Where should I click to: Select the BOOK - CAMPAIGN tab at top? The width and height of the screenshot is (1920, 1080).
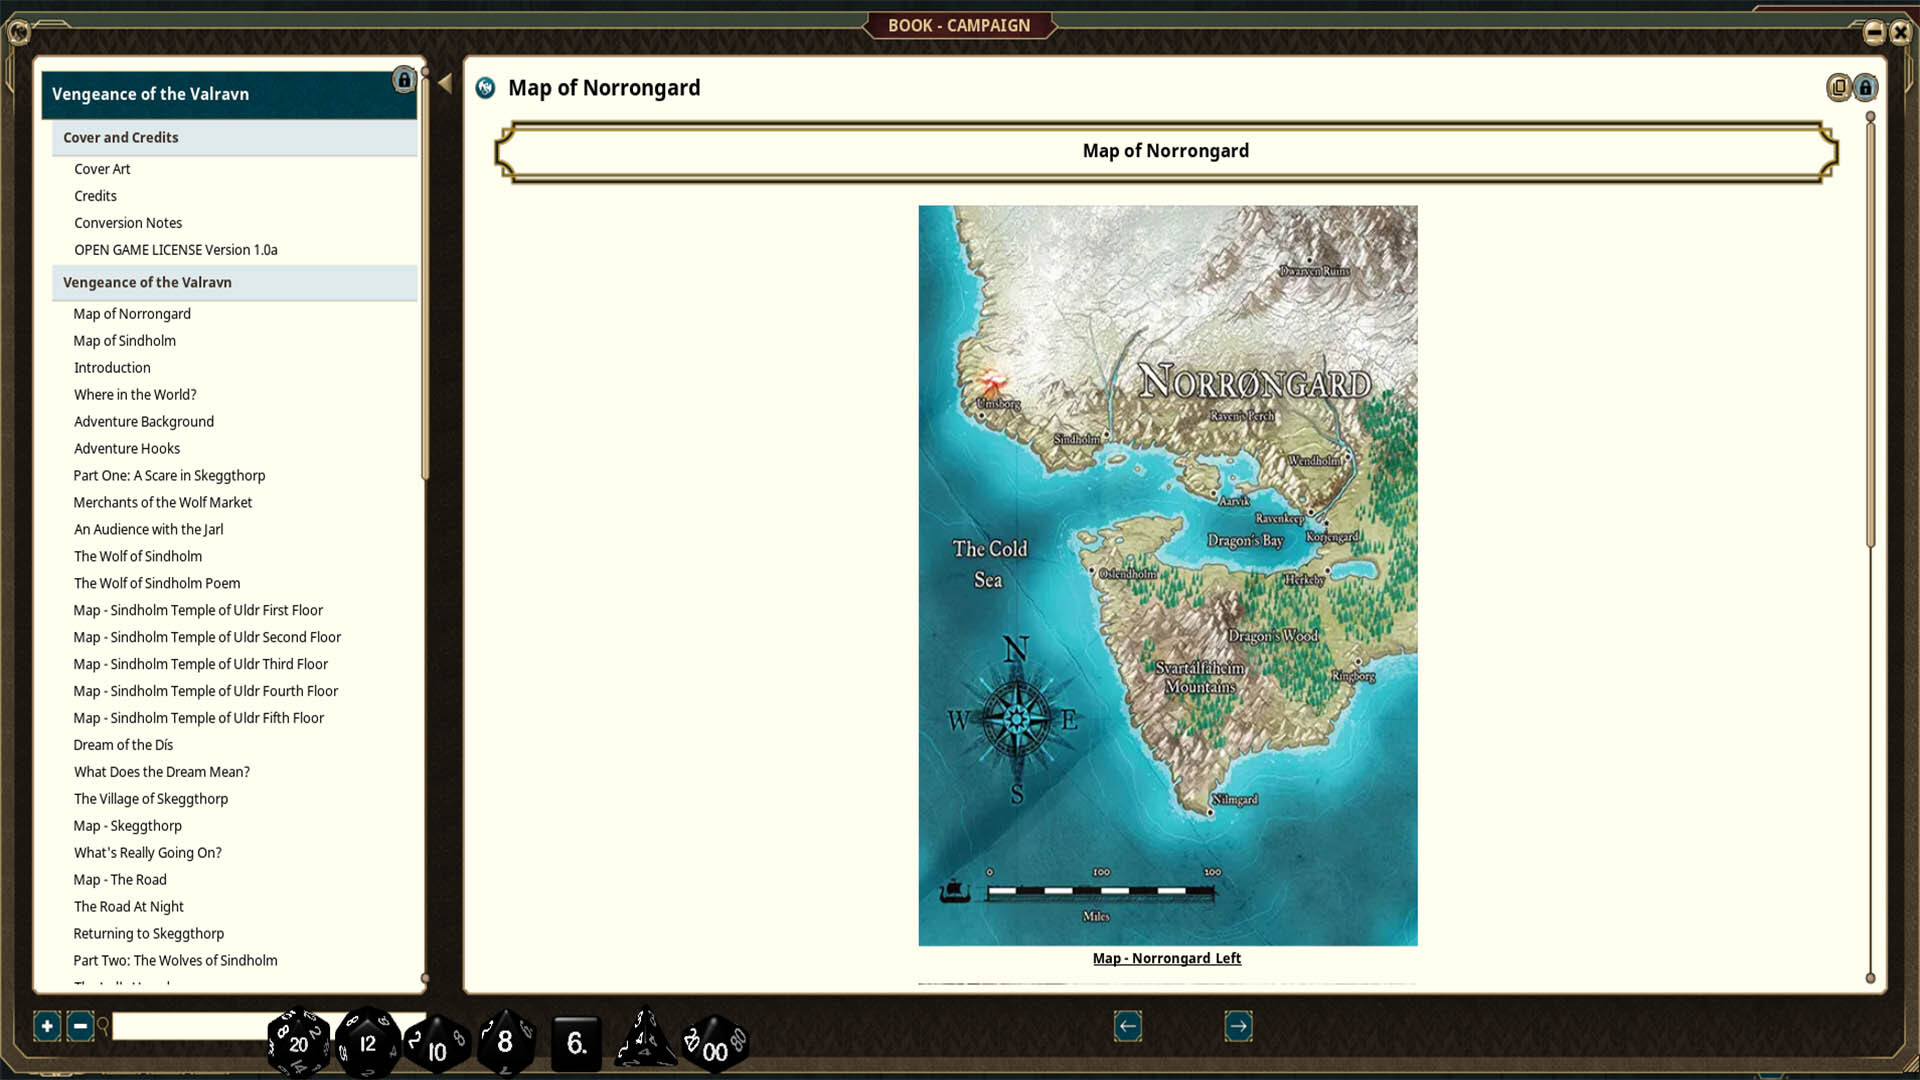click(x=959, y=25)
